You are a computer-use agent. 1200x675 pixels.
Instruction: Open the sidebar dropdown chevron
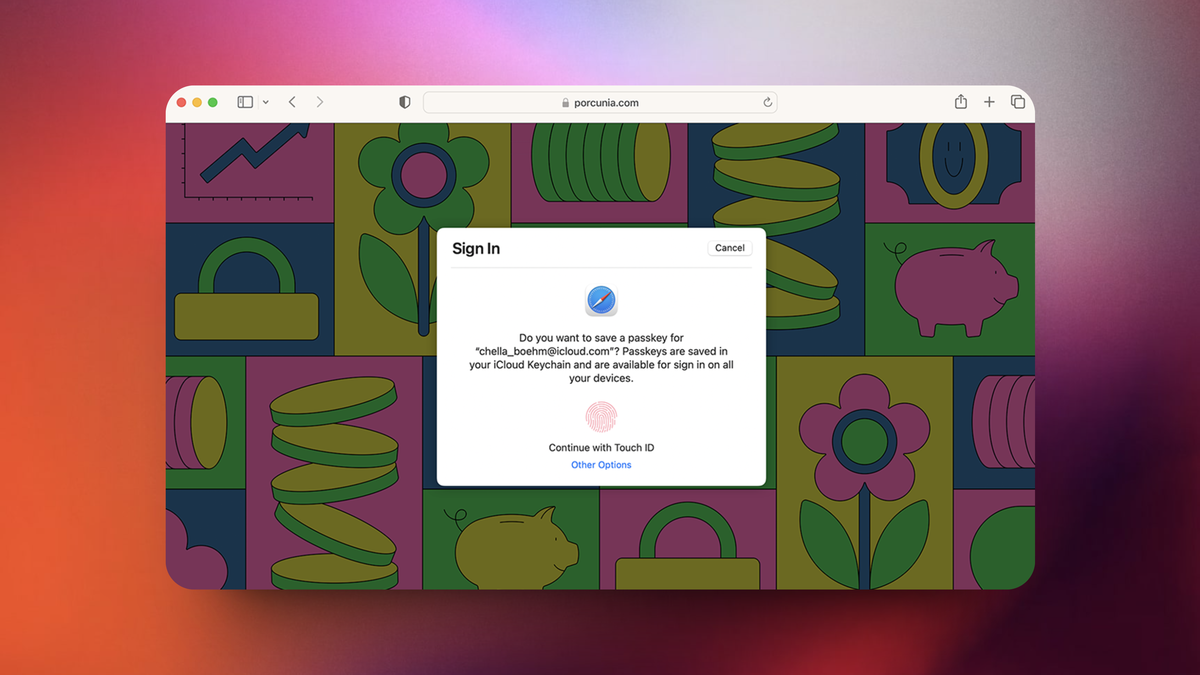[x=265, y=102]
